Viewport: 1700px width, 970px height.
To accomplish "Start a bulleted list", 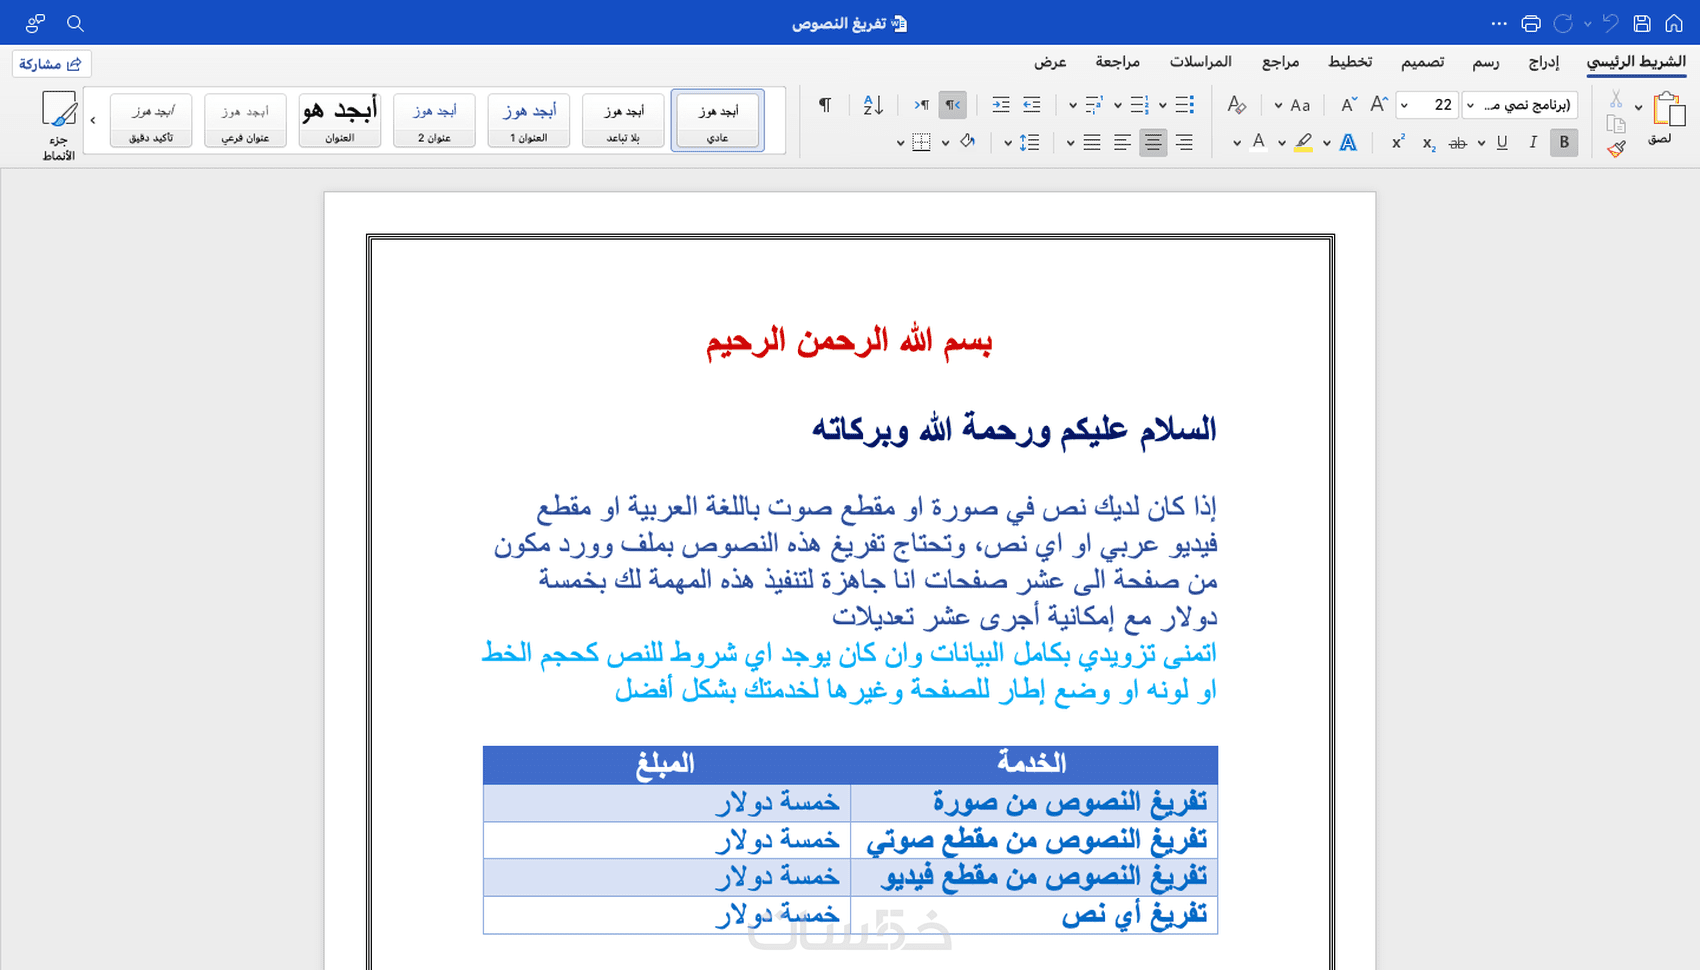I will [1185, 104].
